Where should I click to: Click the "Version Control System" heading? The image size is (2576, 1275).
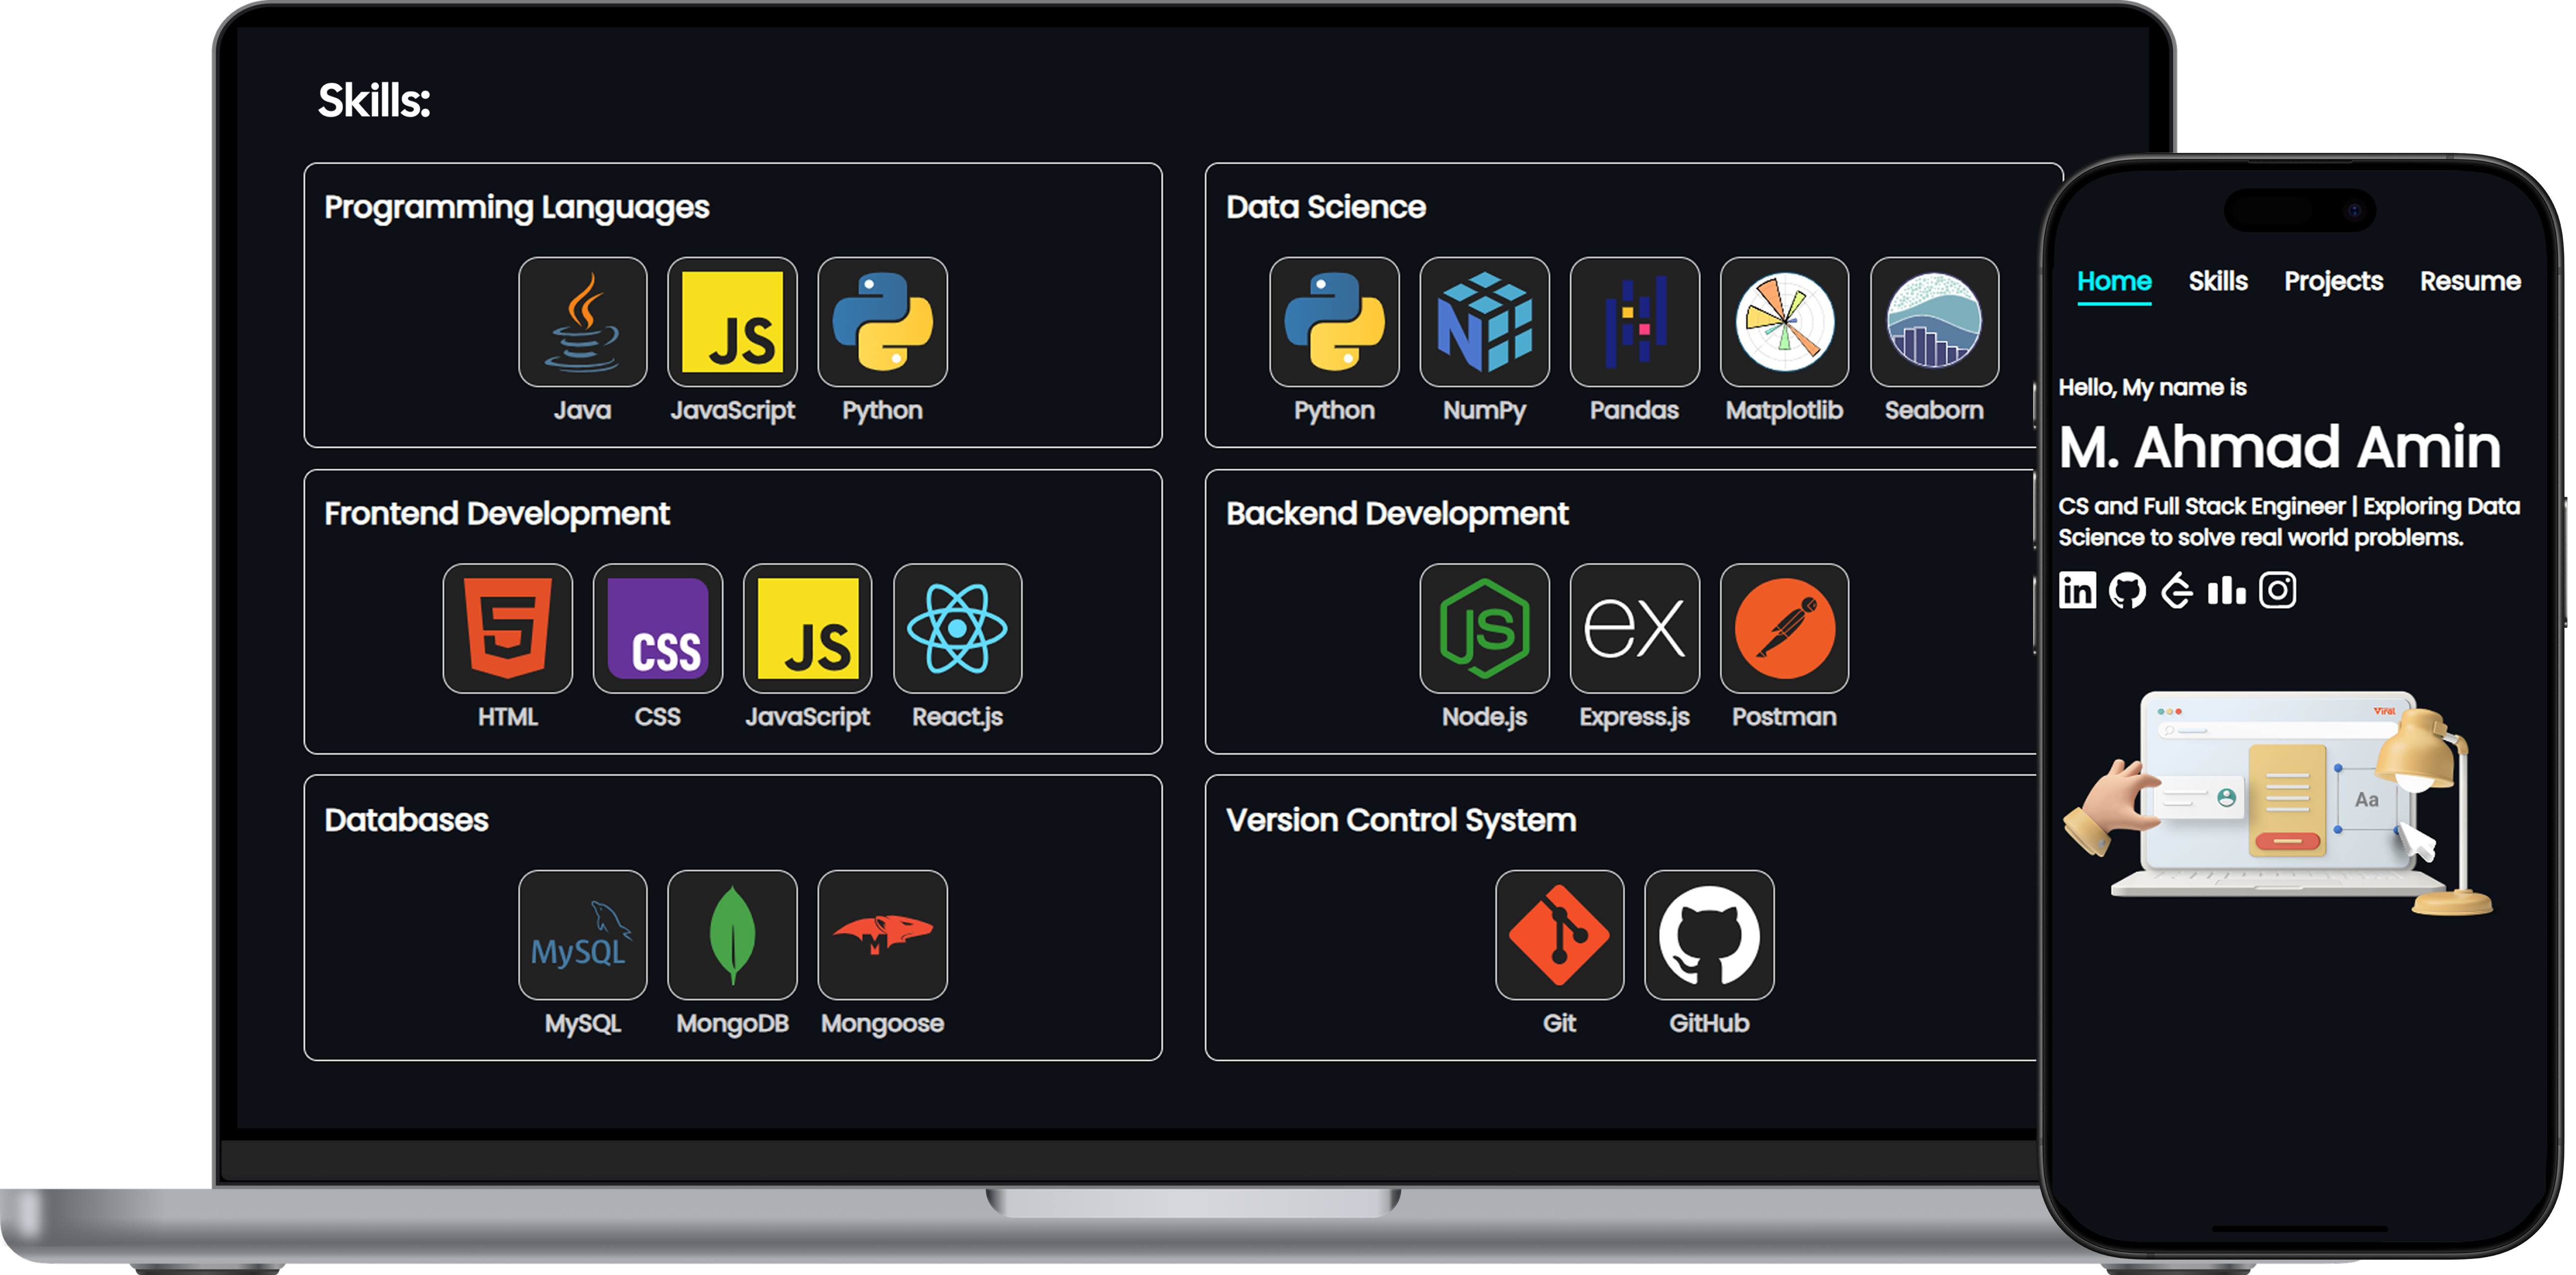pos(1401,820)
